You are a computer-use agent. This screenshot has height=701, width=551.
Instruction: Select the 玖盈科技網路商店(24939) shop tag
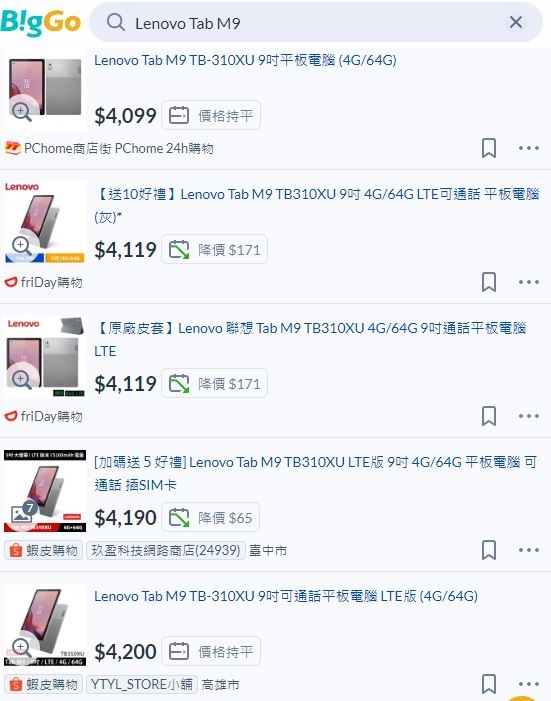pos(166,550)
